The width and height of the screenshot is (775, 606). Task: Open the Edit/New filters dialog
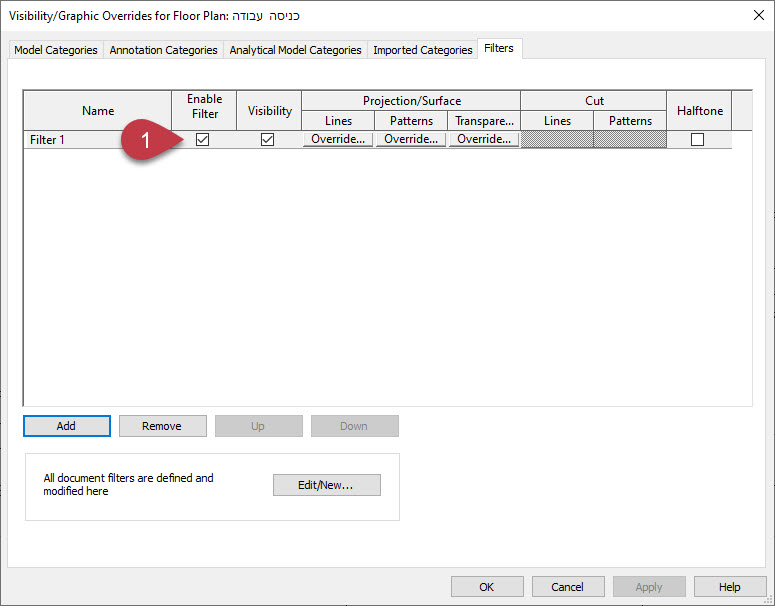[326, 485]
